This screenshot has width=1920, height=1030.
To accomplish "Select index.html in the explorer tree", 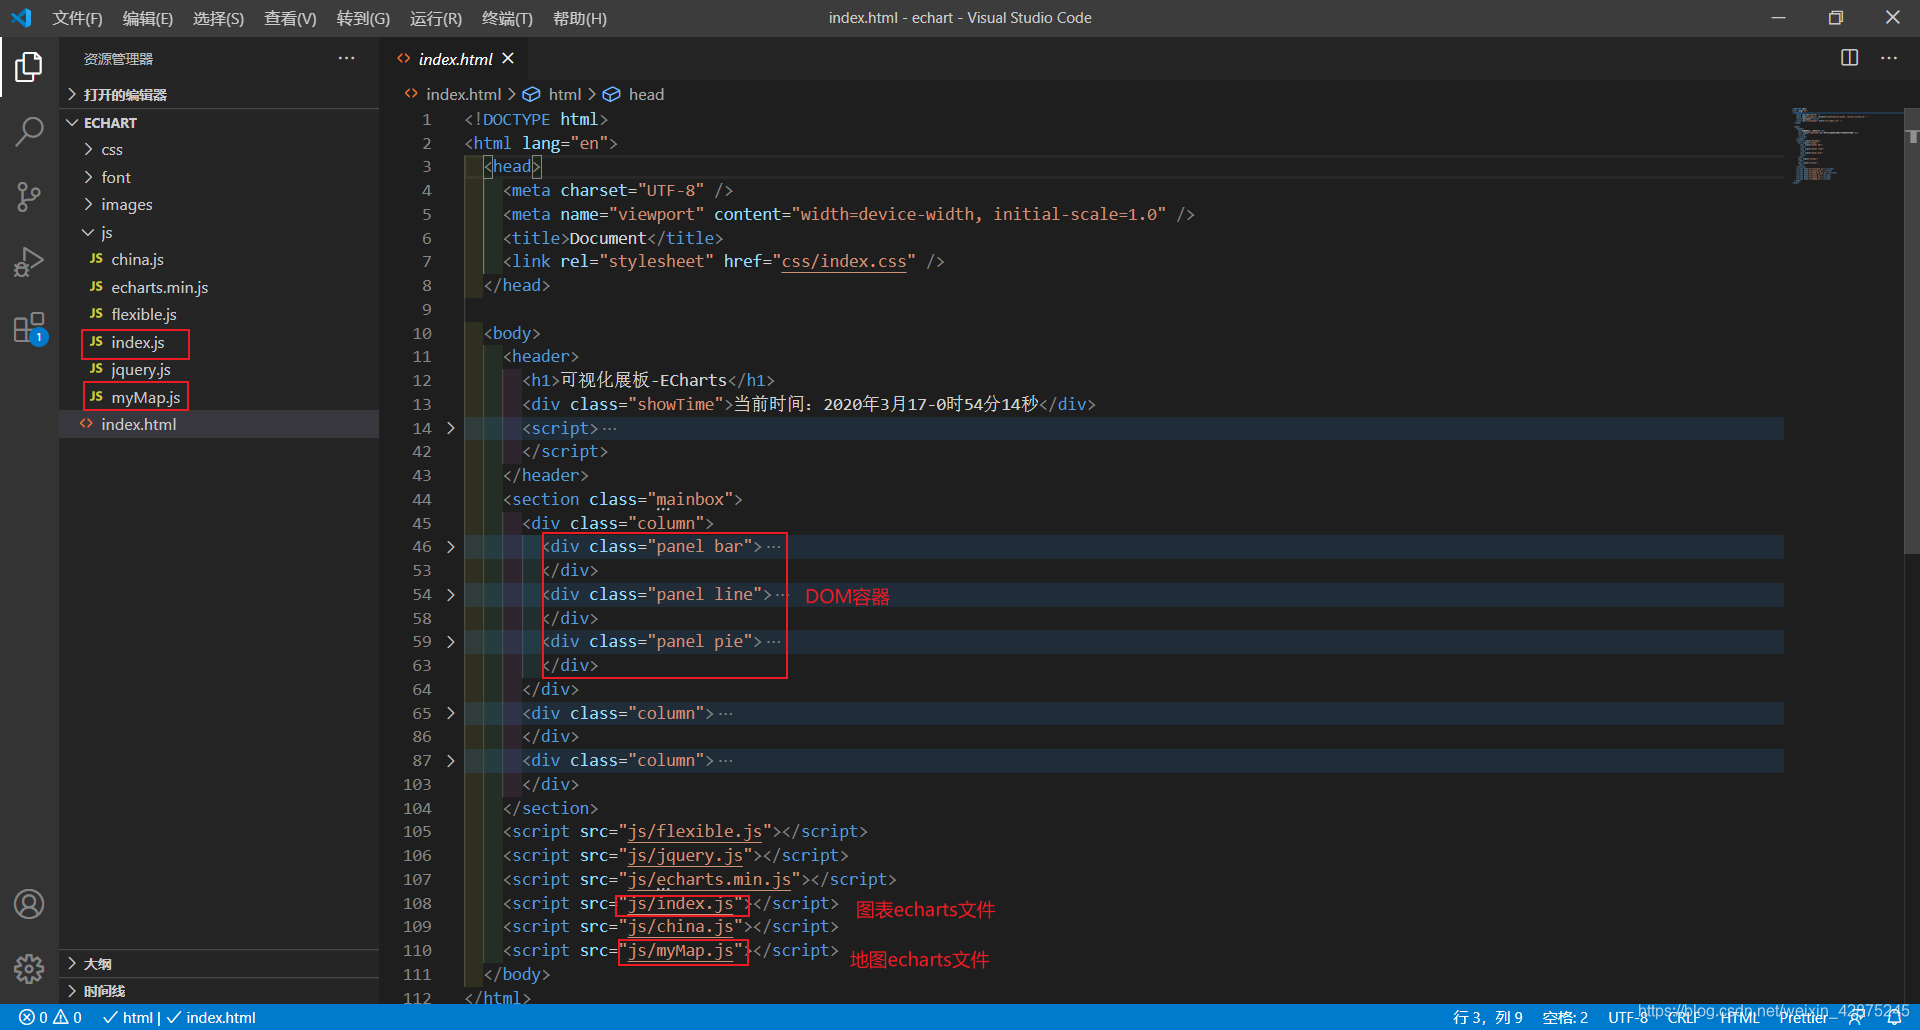I will click(219, 424).
